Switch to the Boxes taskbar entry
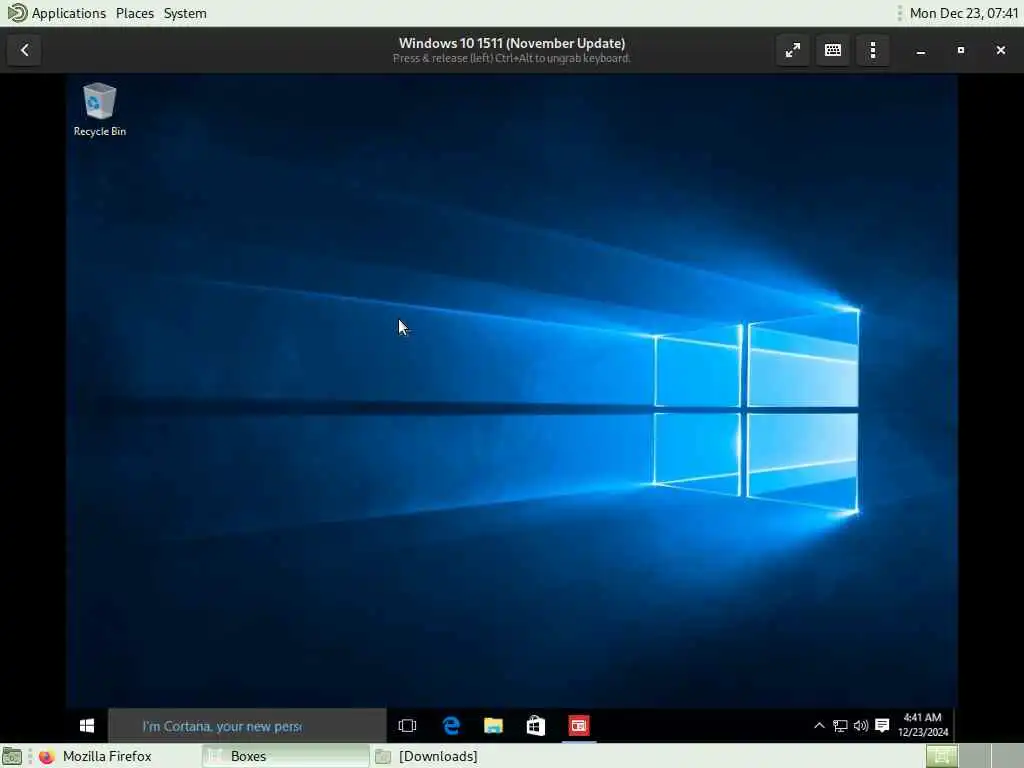Viewport: 1024px width, 768px height. 285,756
